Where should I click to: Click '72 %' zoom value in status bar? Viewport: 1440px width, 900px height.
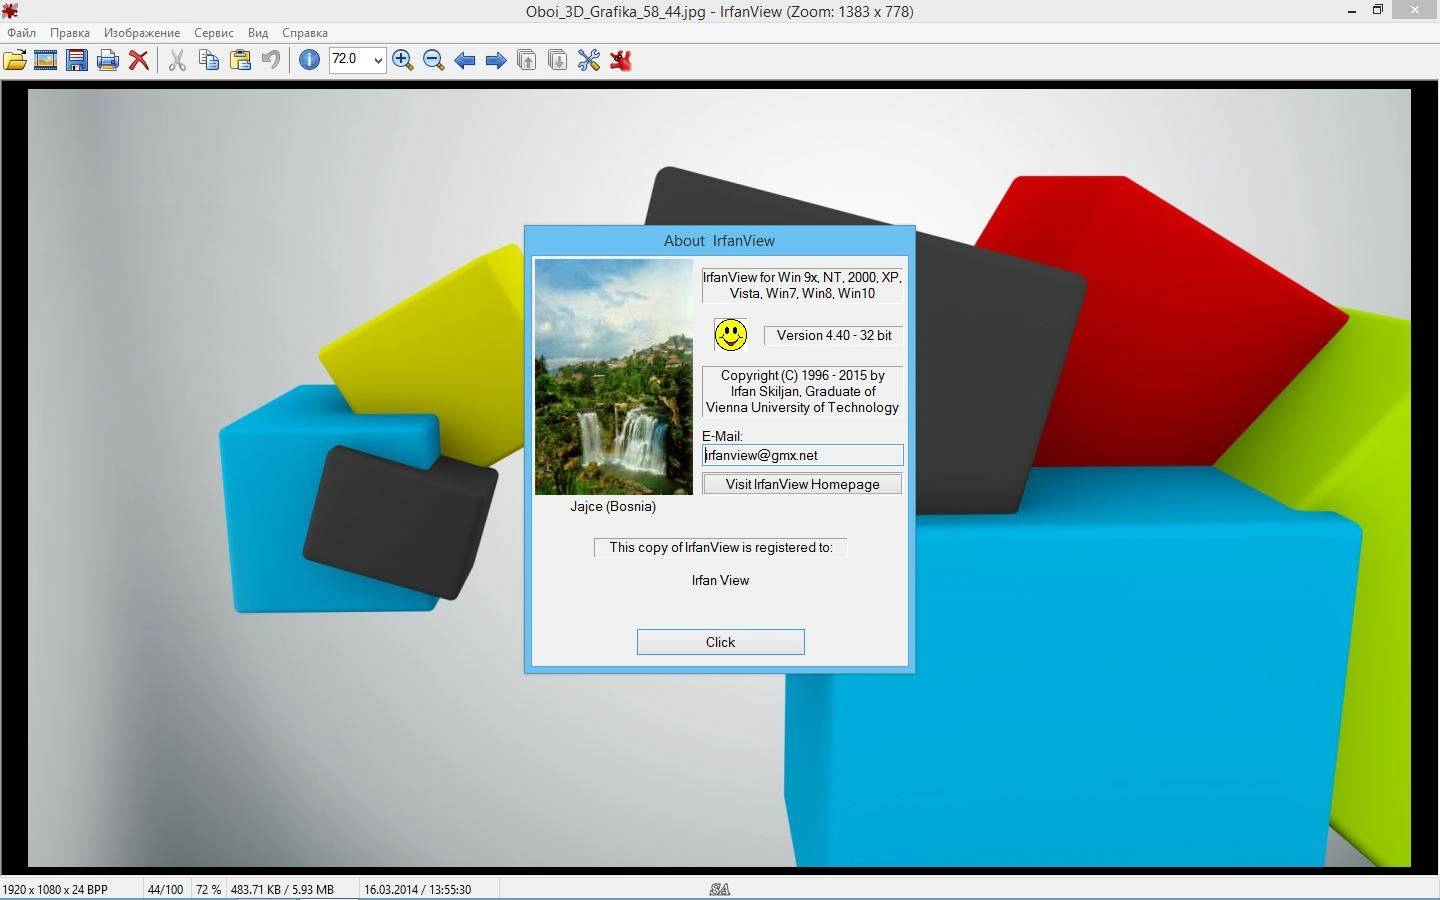coord(208,889)
